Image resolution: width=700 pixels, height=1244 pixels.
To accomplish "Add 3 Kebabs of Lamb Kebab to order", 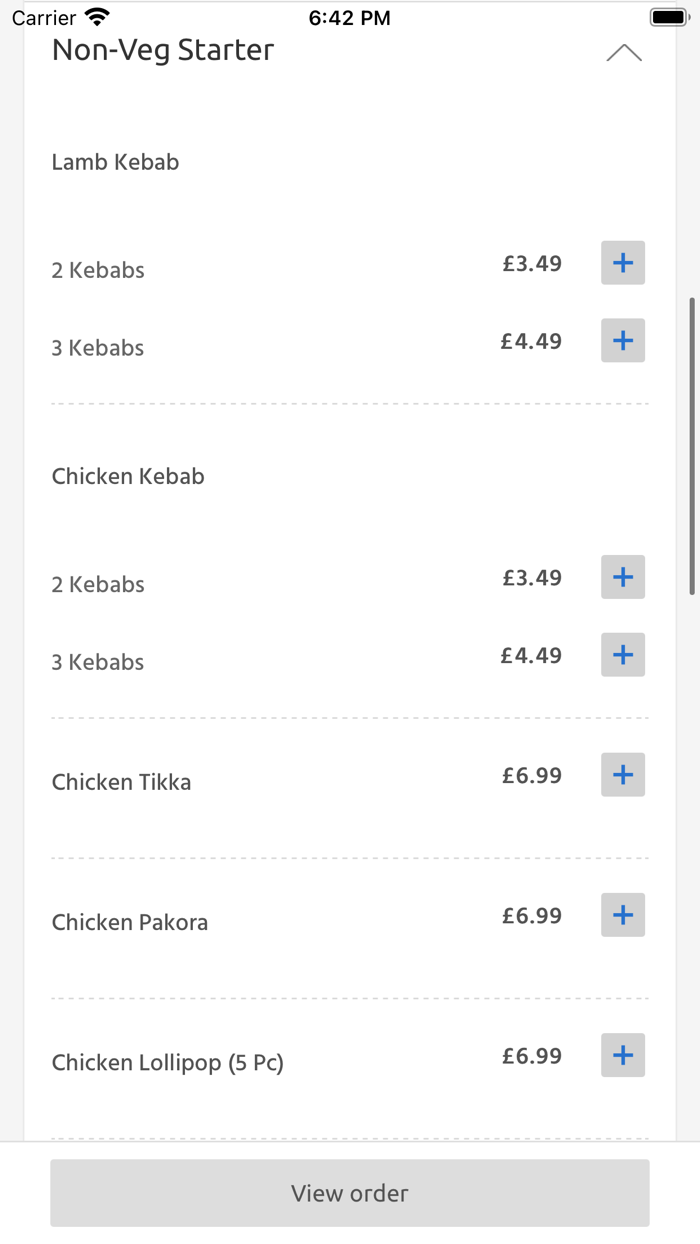I will pos(622,340).
